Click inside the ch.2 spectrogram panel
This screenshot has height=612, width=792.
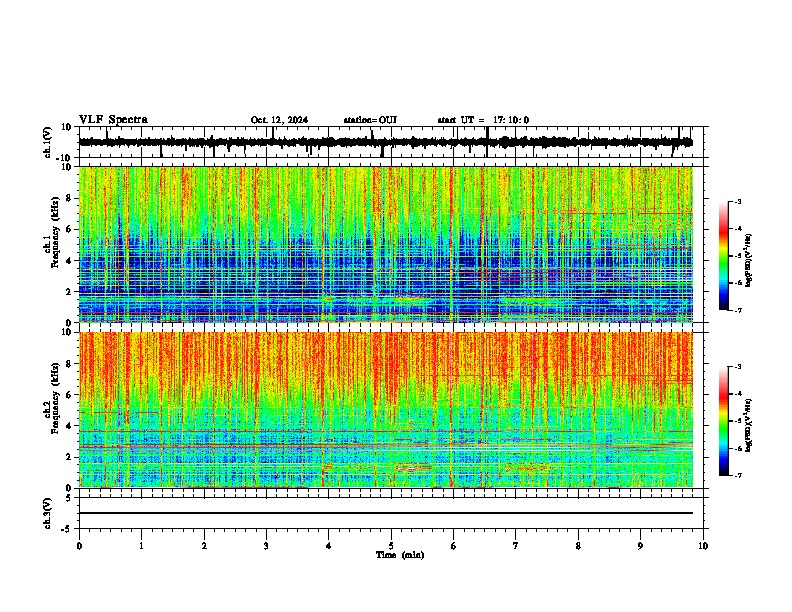pyautogui.click(x=386, y=410)
